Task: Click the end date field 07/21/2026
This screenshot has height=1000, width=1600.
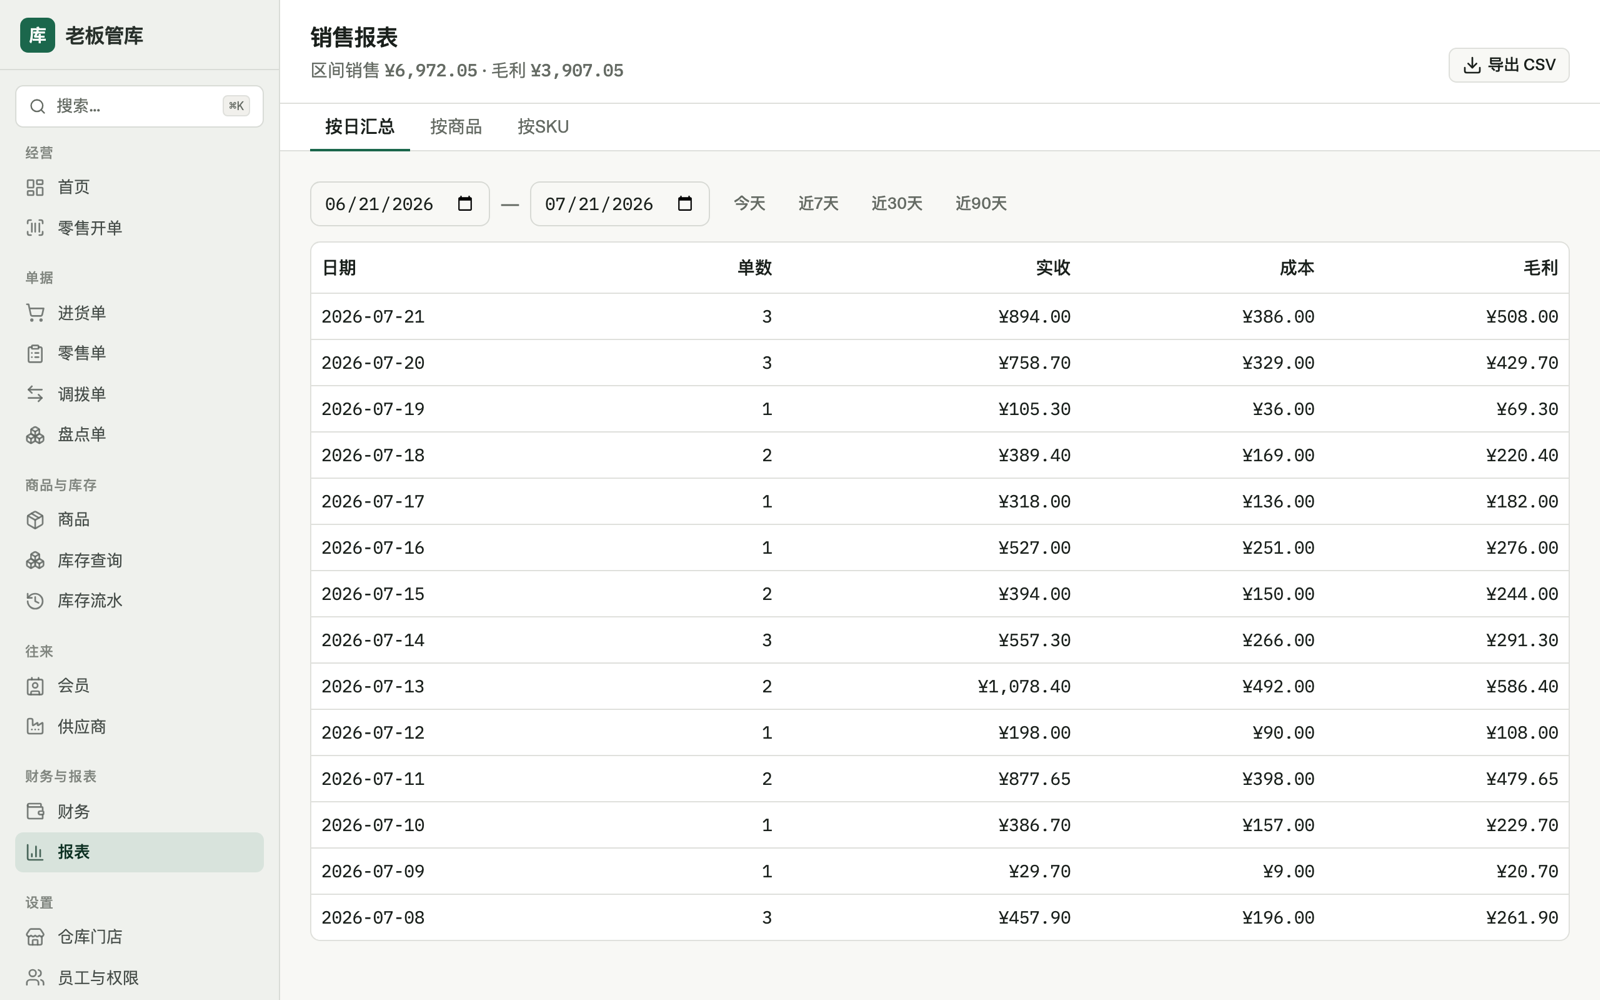Action: [620, 204]
